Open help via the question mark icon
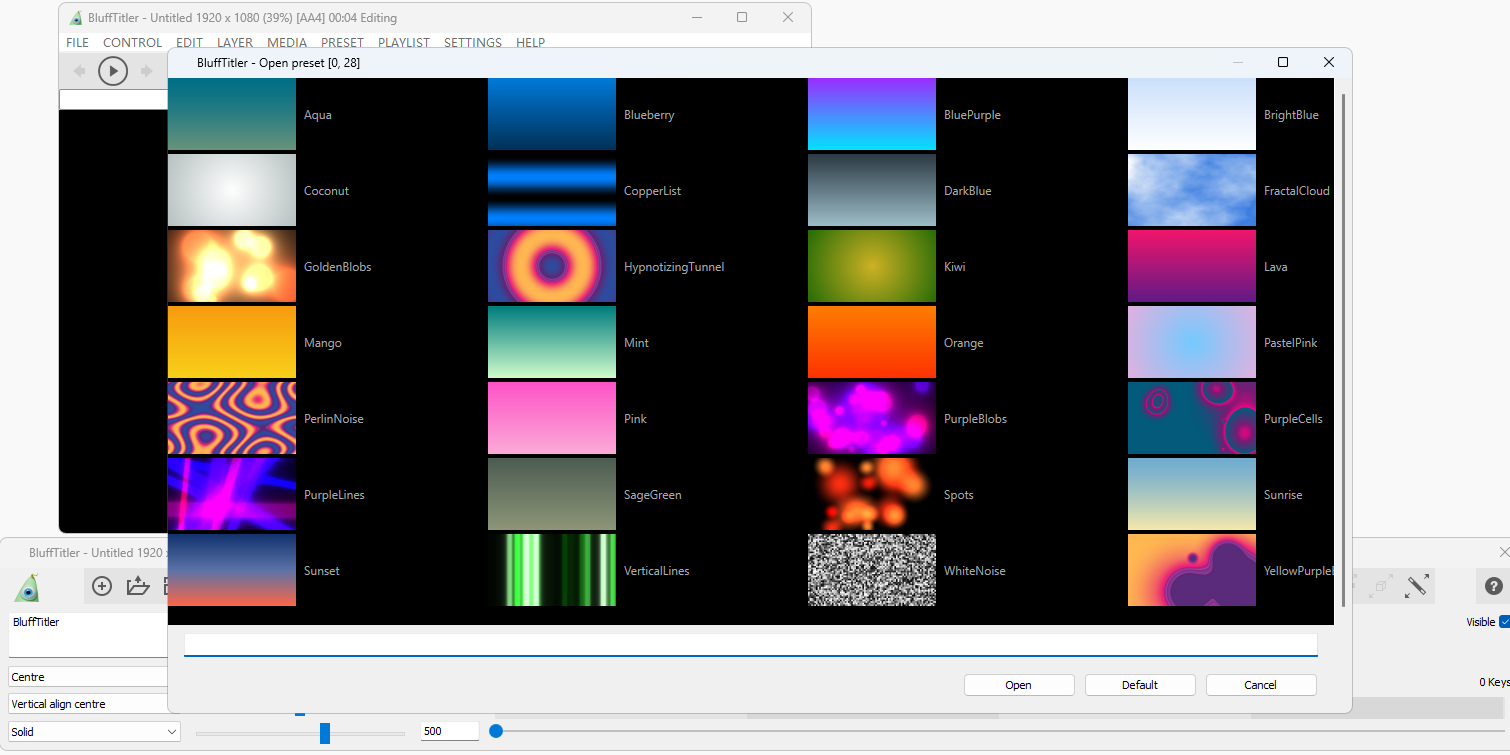This screenshot has width=1510, height=755. [x=1494, y=587]
